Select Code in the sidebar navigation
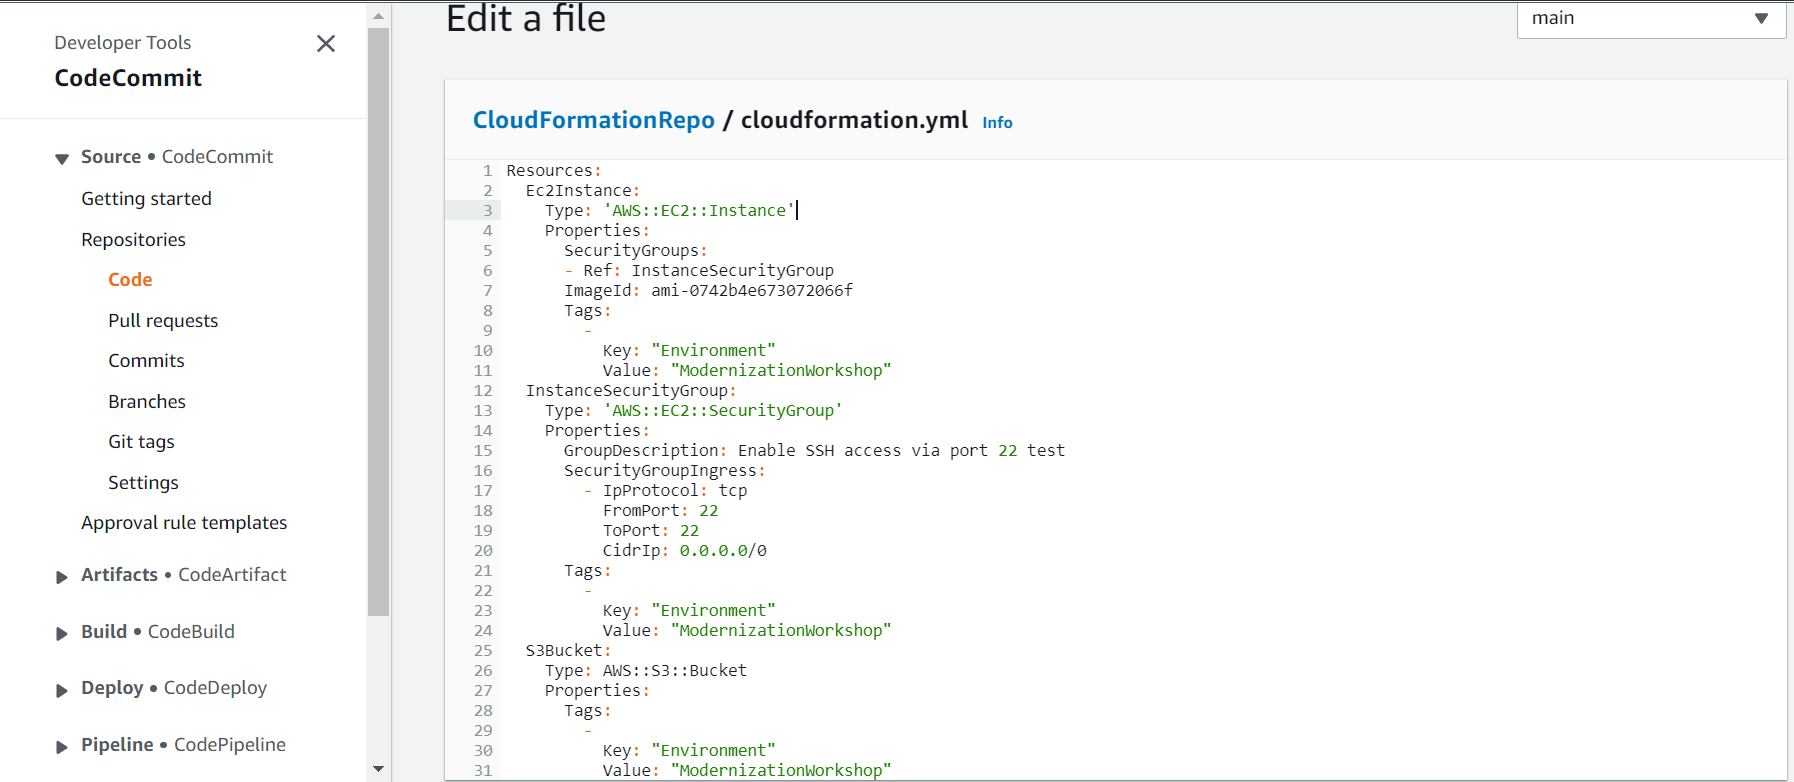 pos(130,280)
